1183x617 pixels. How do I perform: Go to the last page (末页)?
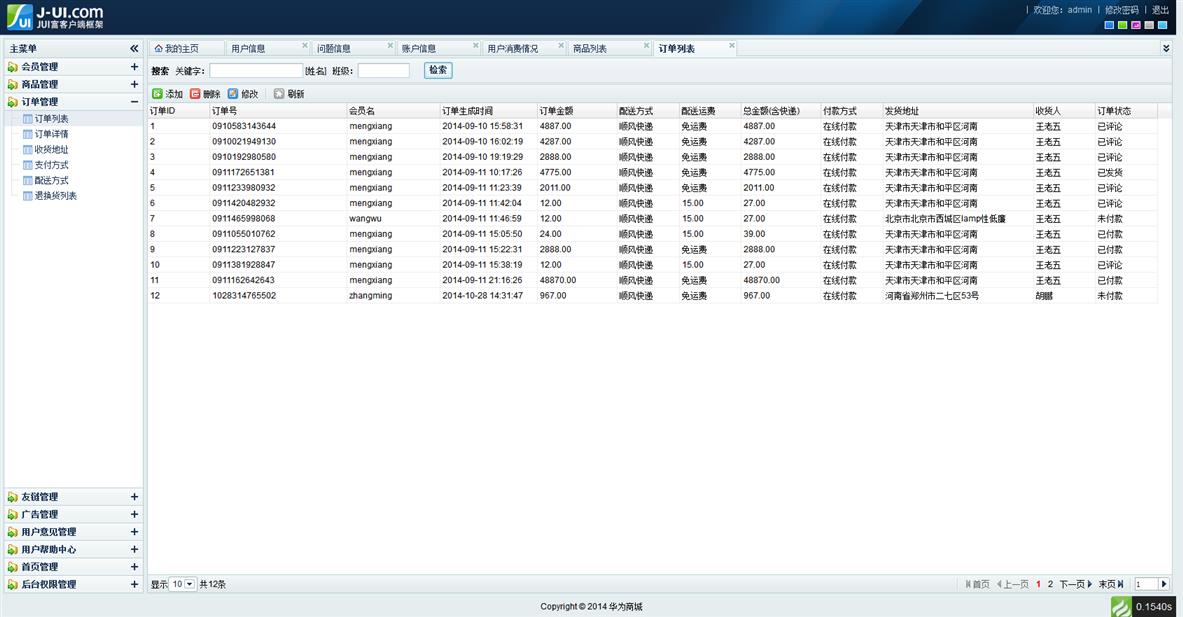[x=1111, y=585]
